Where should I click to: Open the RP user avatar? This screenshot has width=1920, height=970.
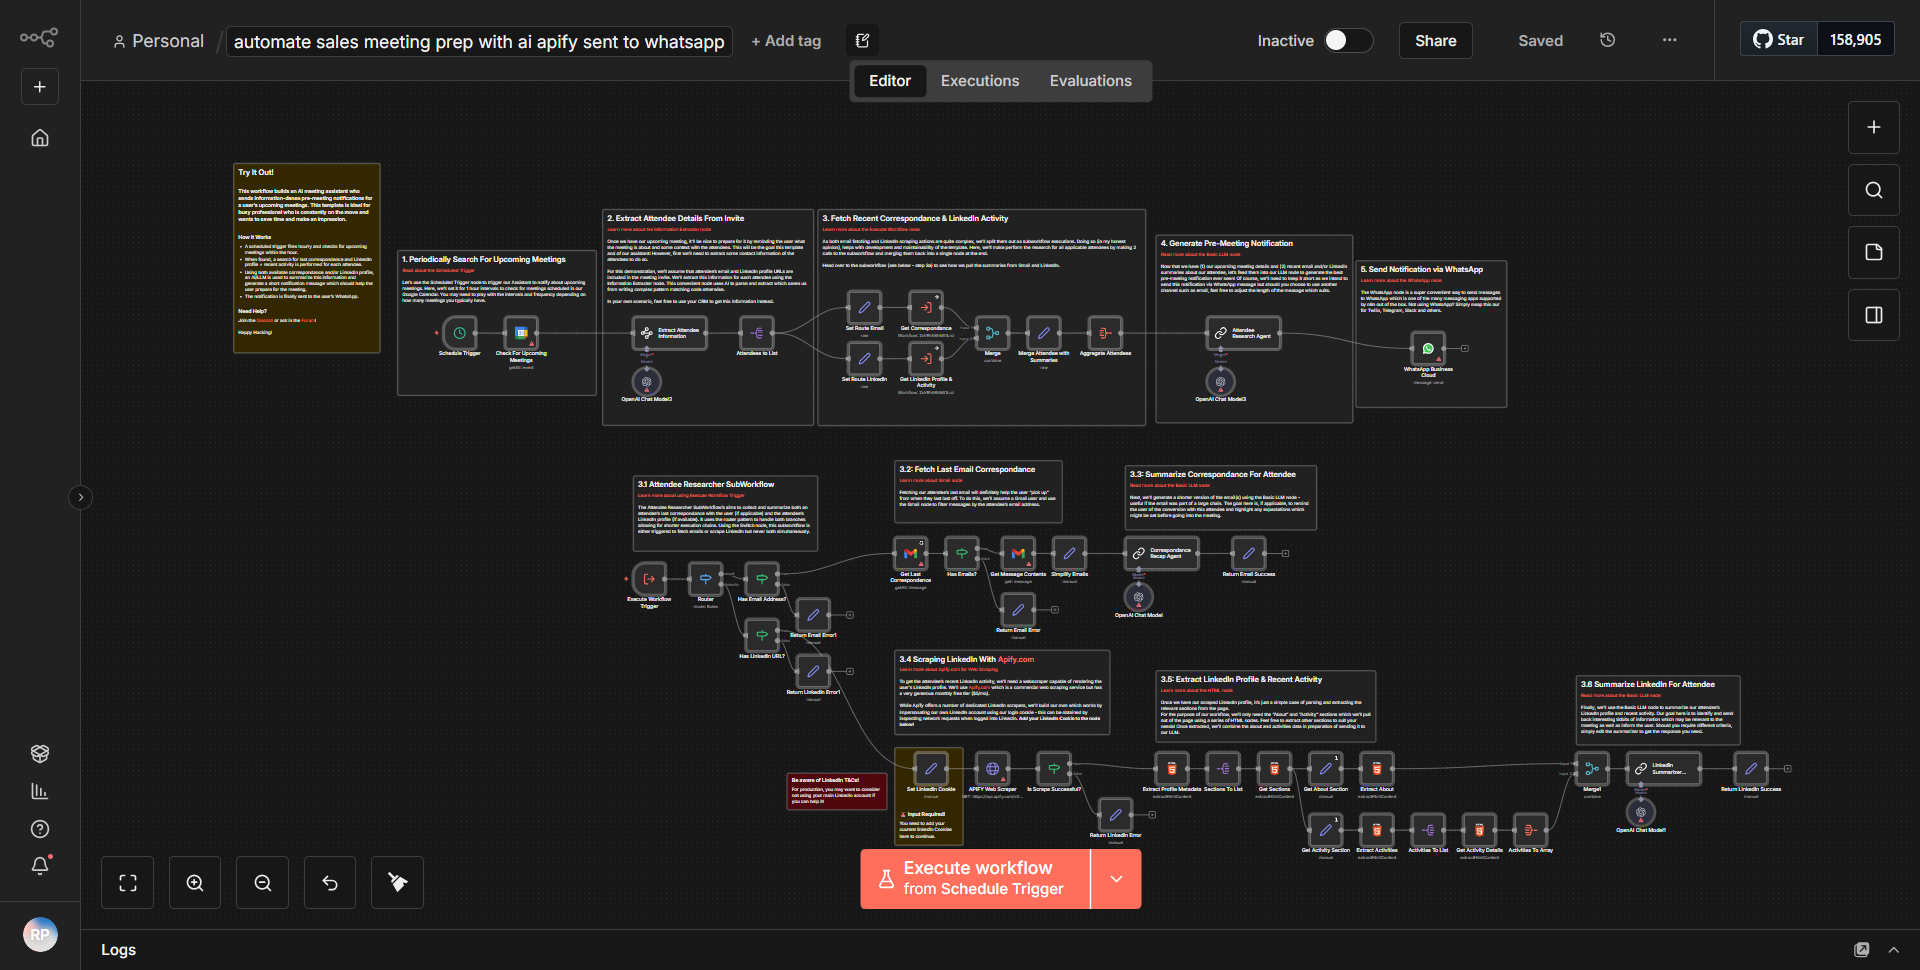coord(40,935)
